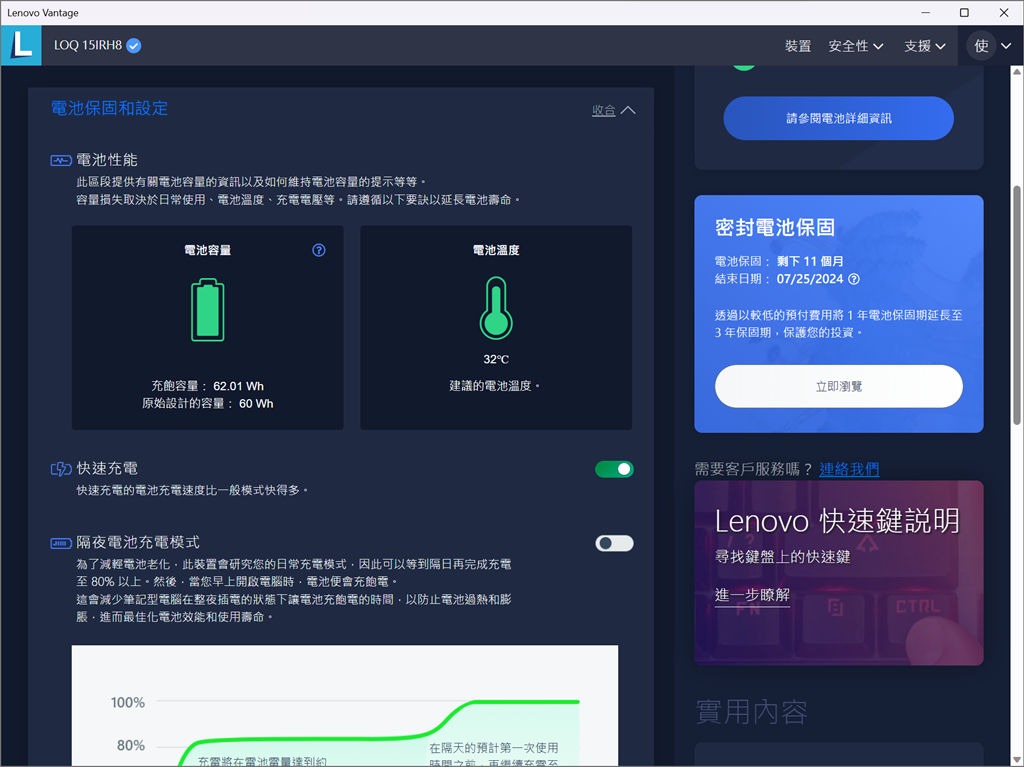
Task: Click the green battery capacity icon
Action: tap(208, 310)
